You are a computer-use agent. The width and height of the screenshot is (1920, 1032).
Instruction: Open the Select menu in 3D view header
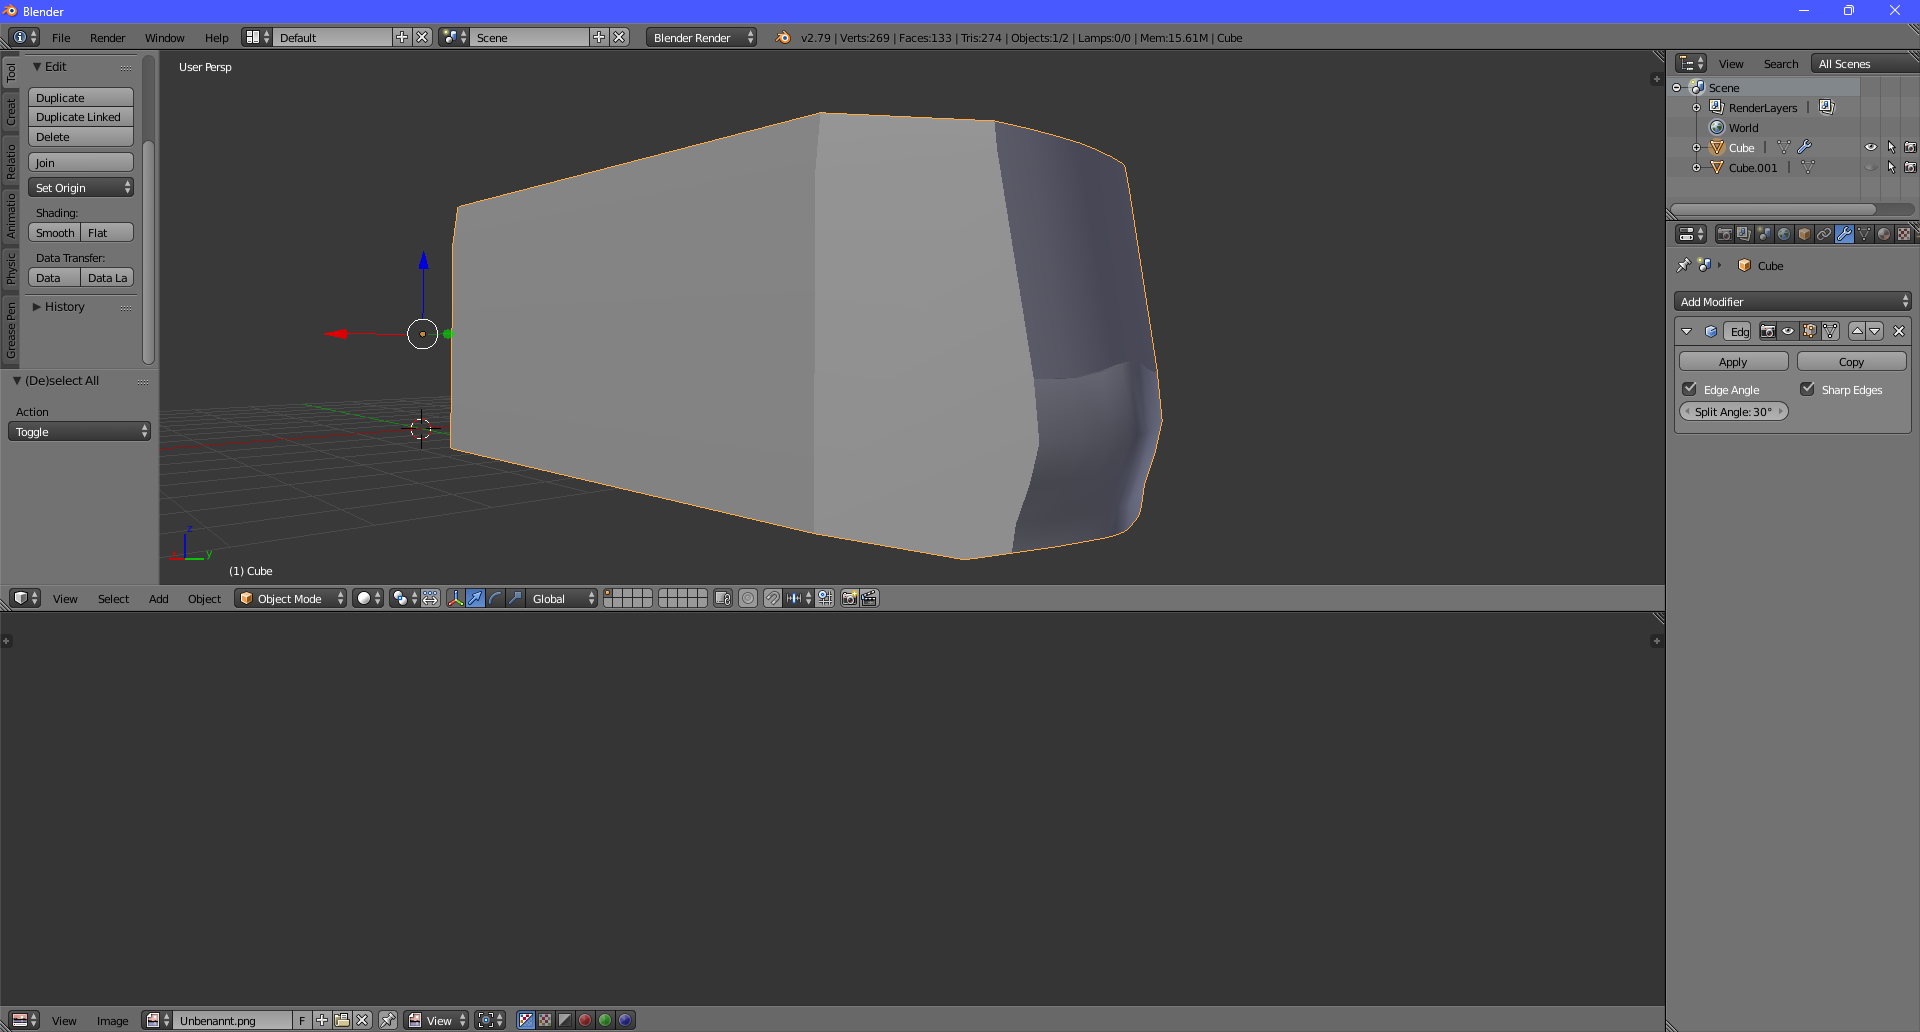[x=113, y=599]
